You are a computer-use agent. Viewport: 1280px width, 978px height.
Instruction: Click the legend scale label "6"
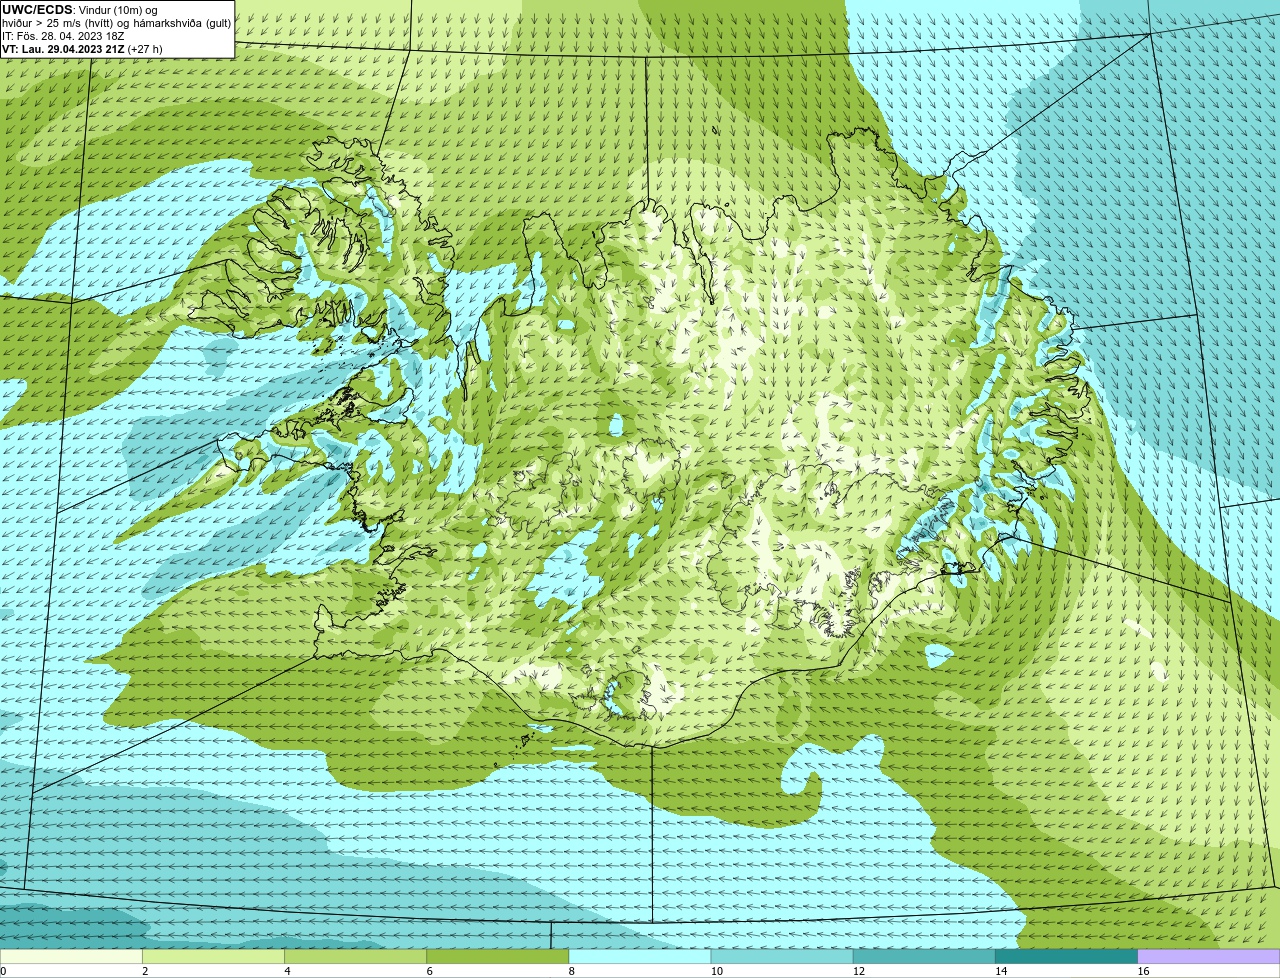[x=429, y=971]
